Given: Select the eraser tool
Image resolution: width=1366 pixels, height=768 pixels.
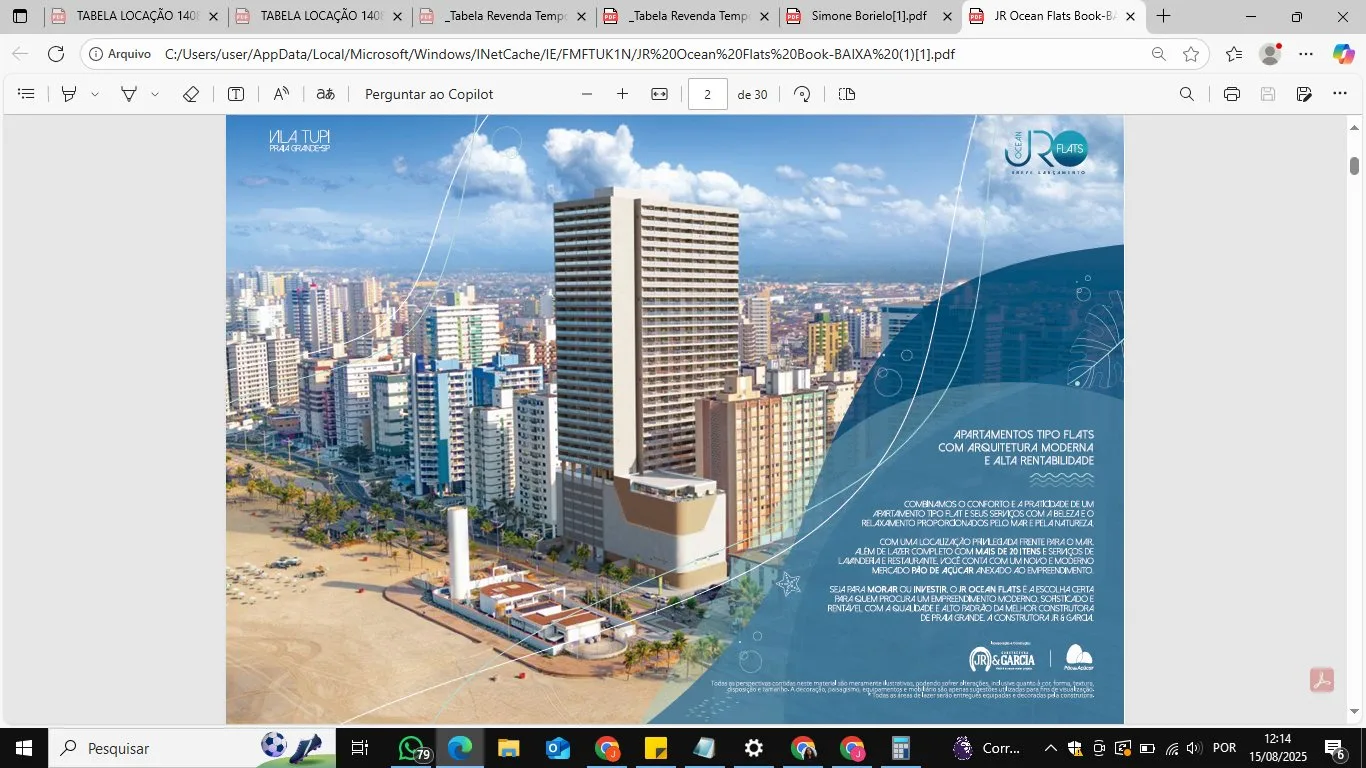Looking at the screenshot, I should coord(191,94).
